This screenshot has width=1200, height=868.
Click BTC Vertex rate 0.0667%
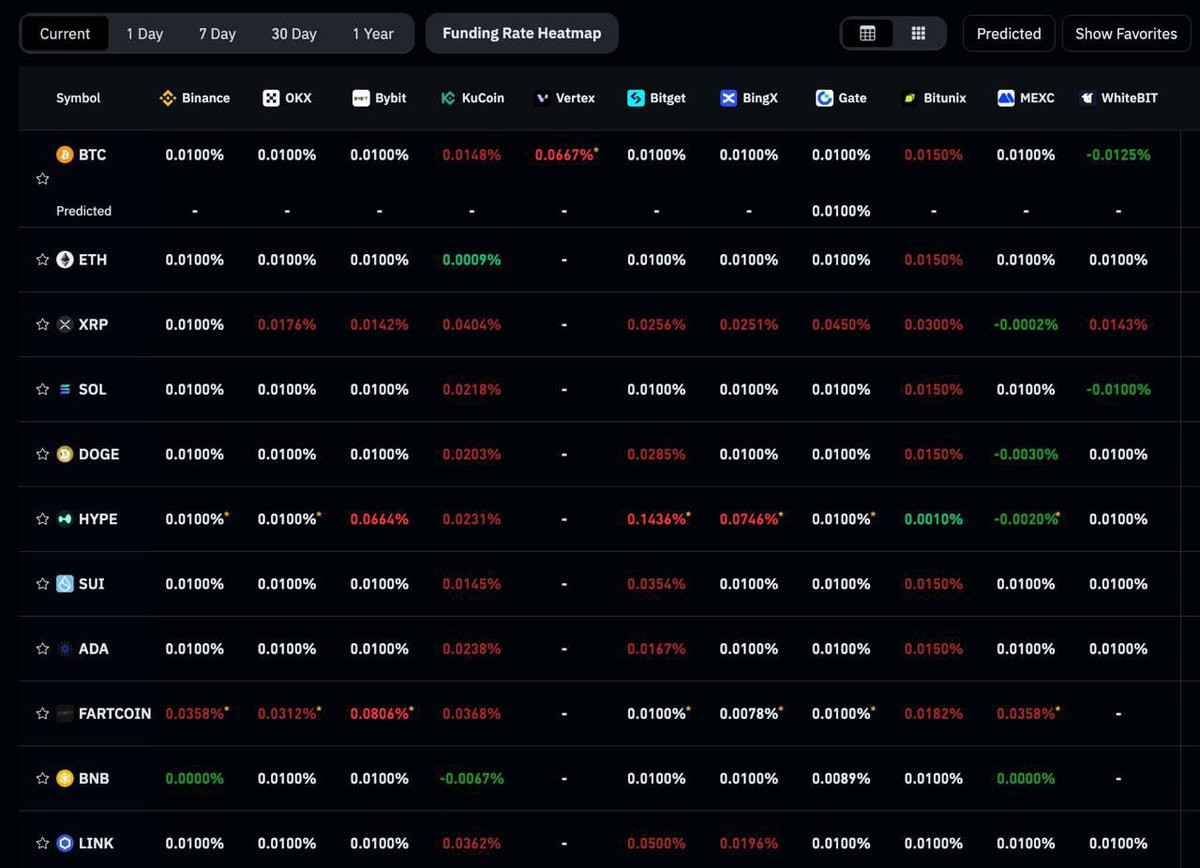pos(564,155)
